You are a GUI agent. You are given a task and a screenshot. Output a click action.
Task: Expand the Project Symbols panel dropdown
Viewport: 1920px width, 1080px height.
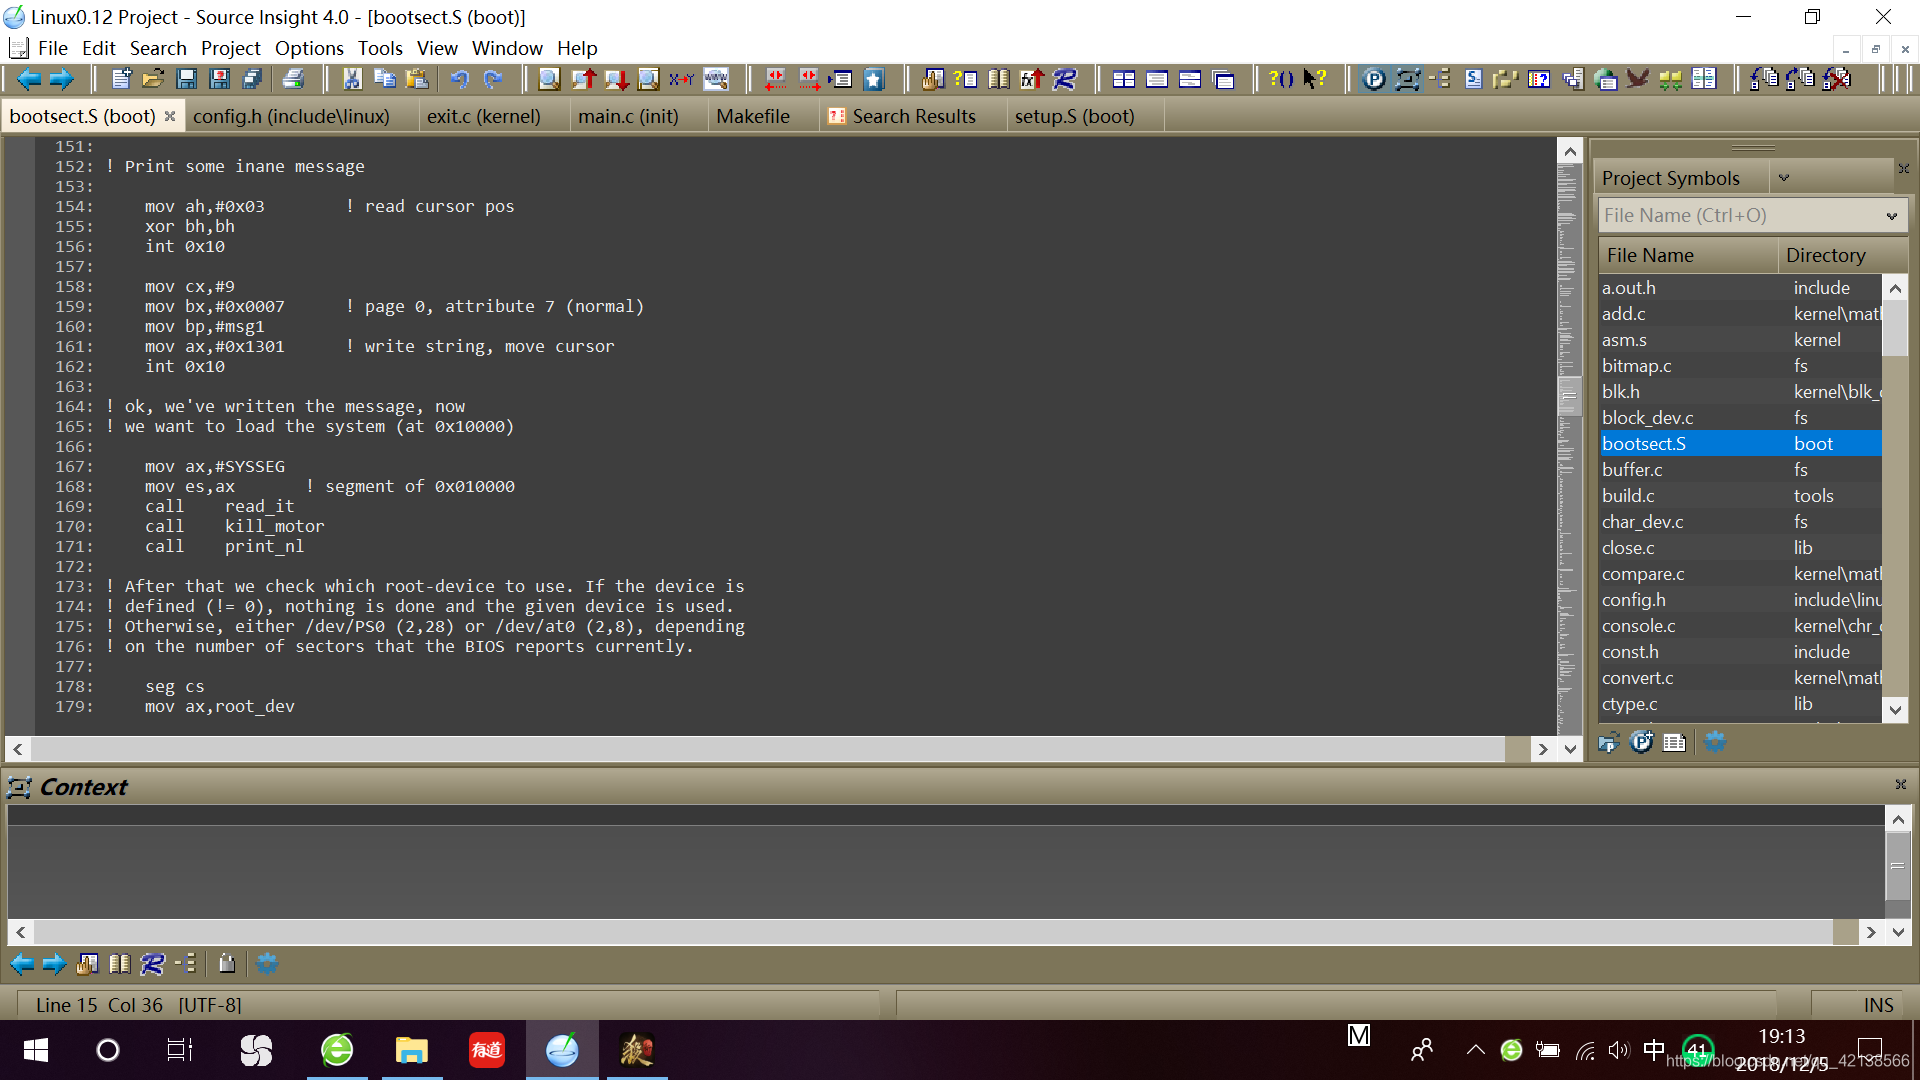pyautogui.click(x=1785, y=178)
